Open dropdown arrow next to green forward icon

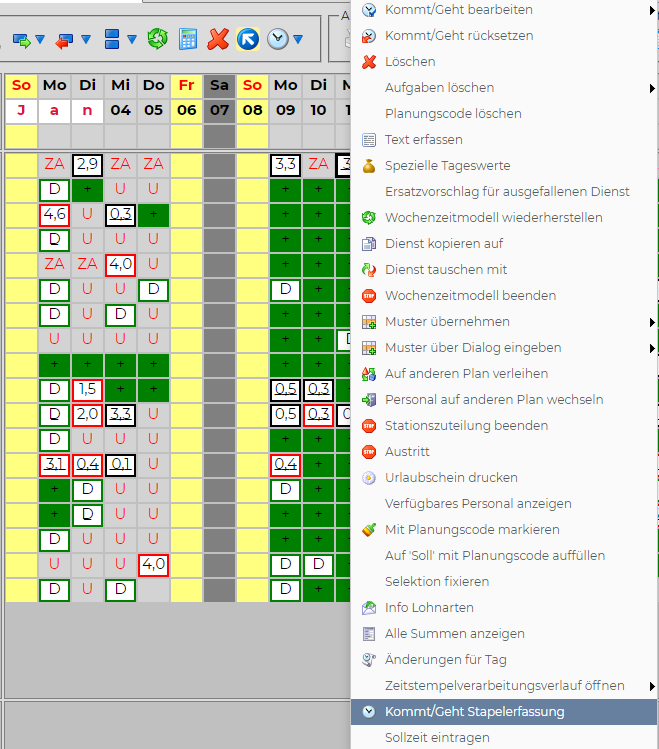40,40
